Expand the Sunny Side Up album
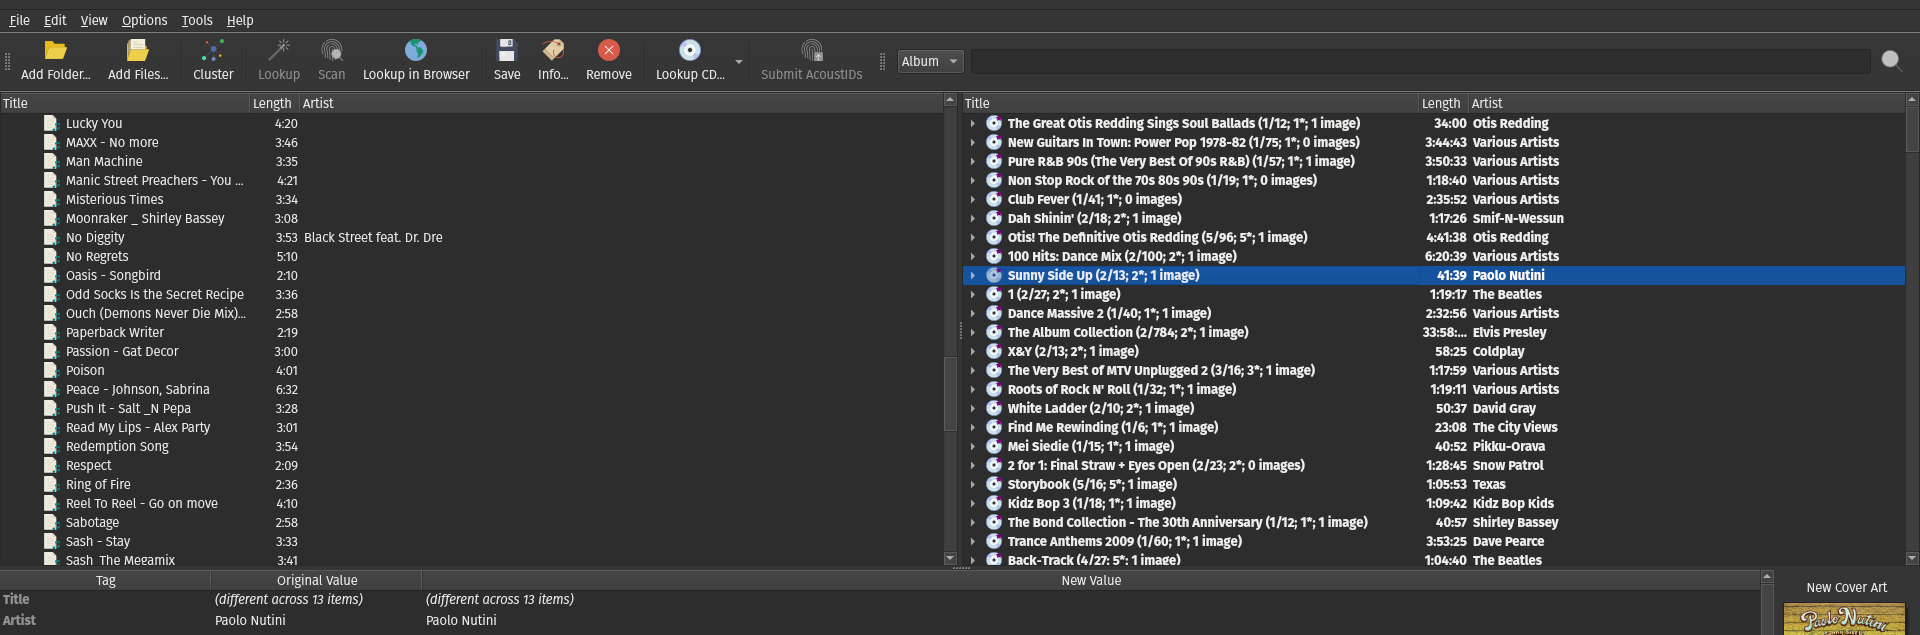 972,275
